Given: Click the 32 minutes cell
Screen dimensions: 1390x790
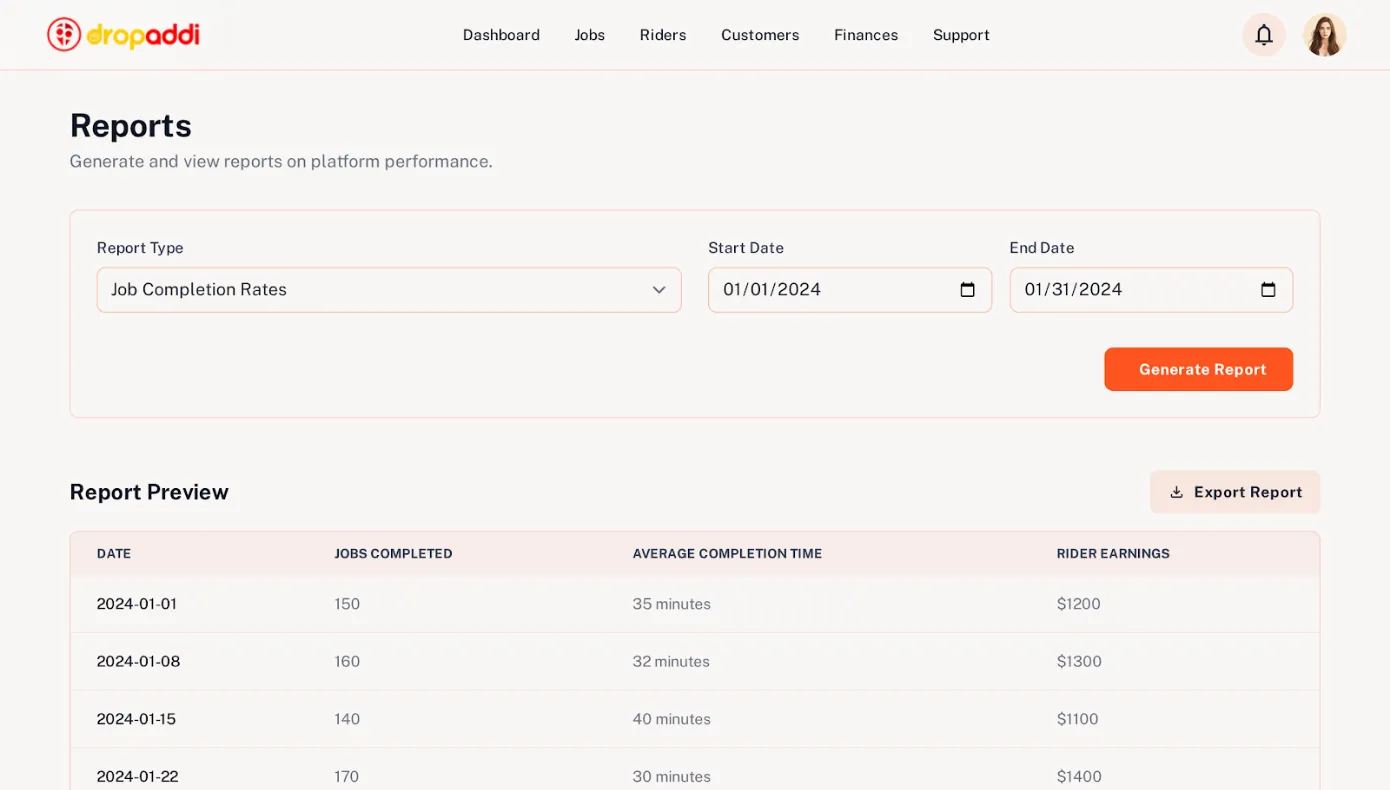Looking at the screenshot, I should [671, 662].
